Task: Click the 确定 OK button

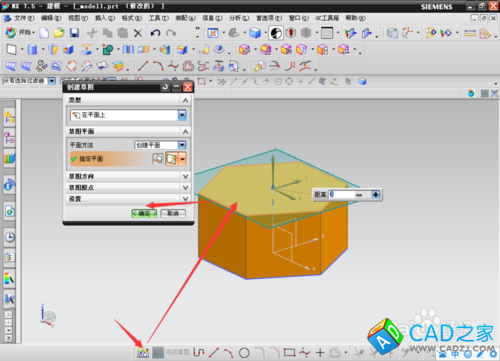Action: pos(144,213)
